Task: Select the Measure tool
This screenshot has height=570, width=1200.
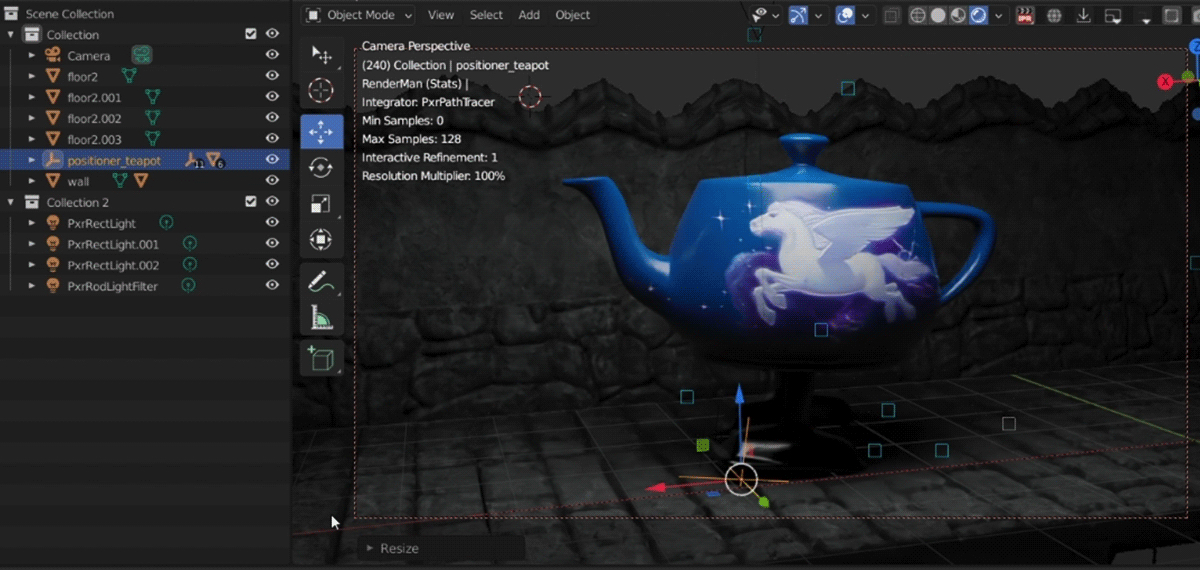Action: coord(321,318)
